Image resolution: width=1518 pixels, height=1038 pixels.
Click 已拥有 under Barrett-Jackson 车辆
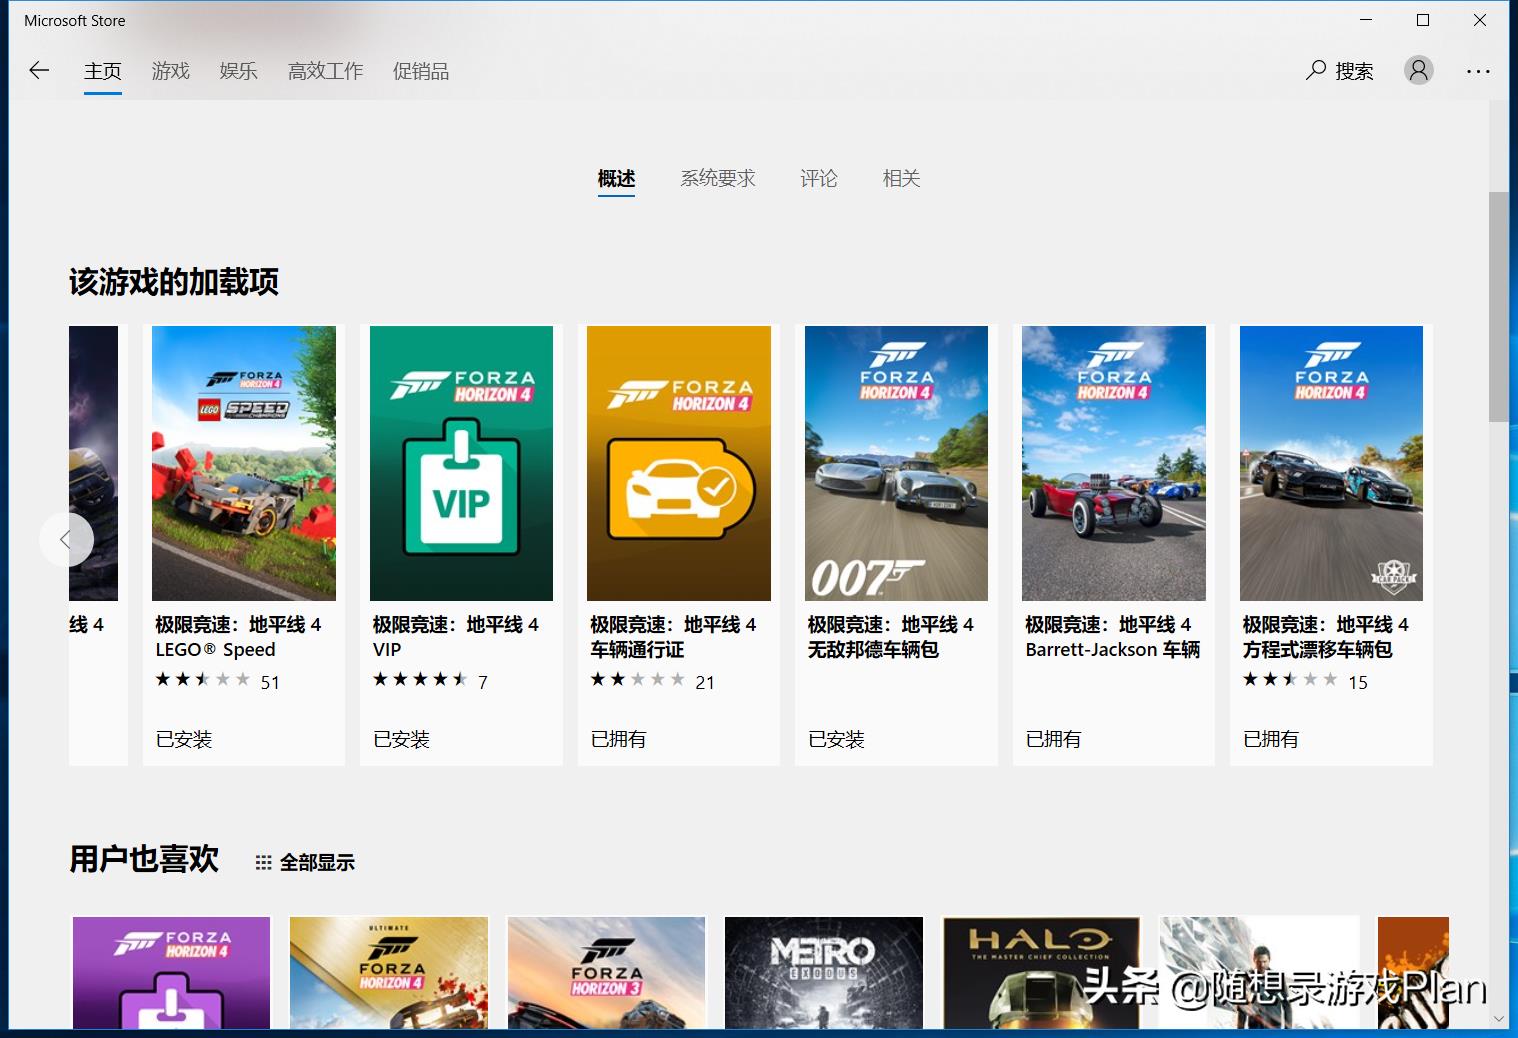[x=1053, y=739]
